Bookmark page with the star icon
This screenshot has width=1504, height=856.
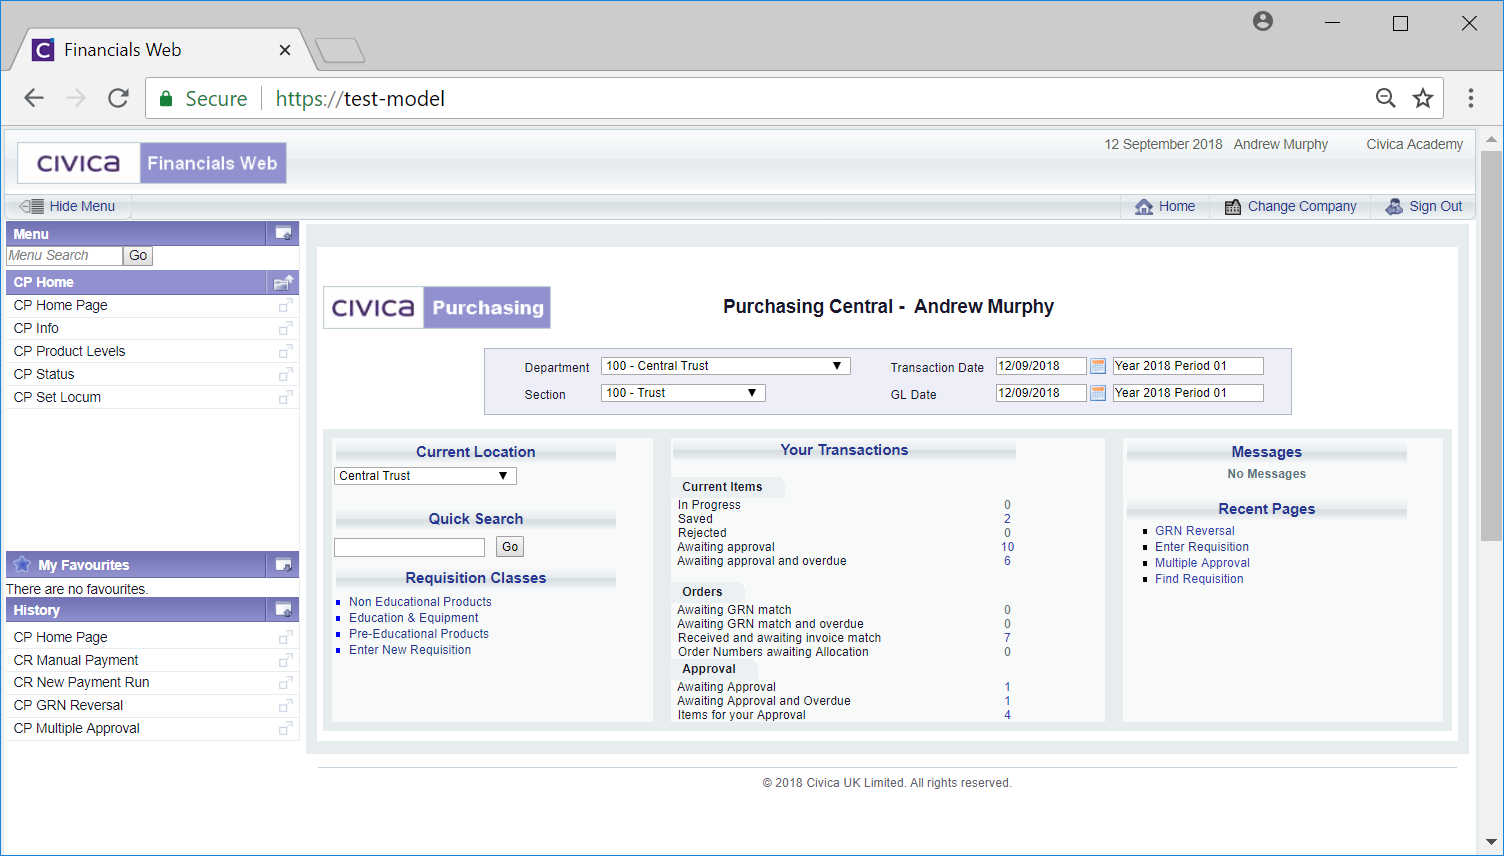(1423, 98)
